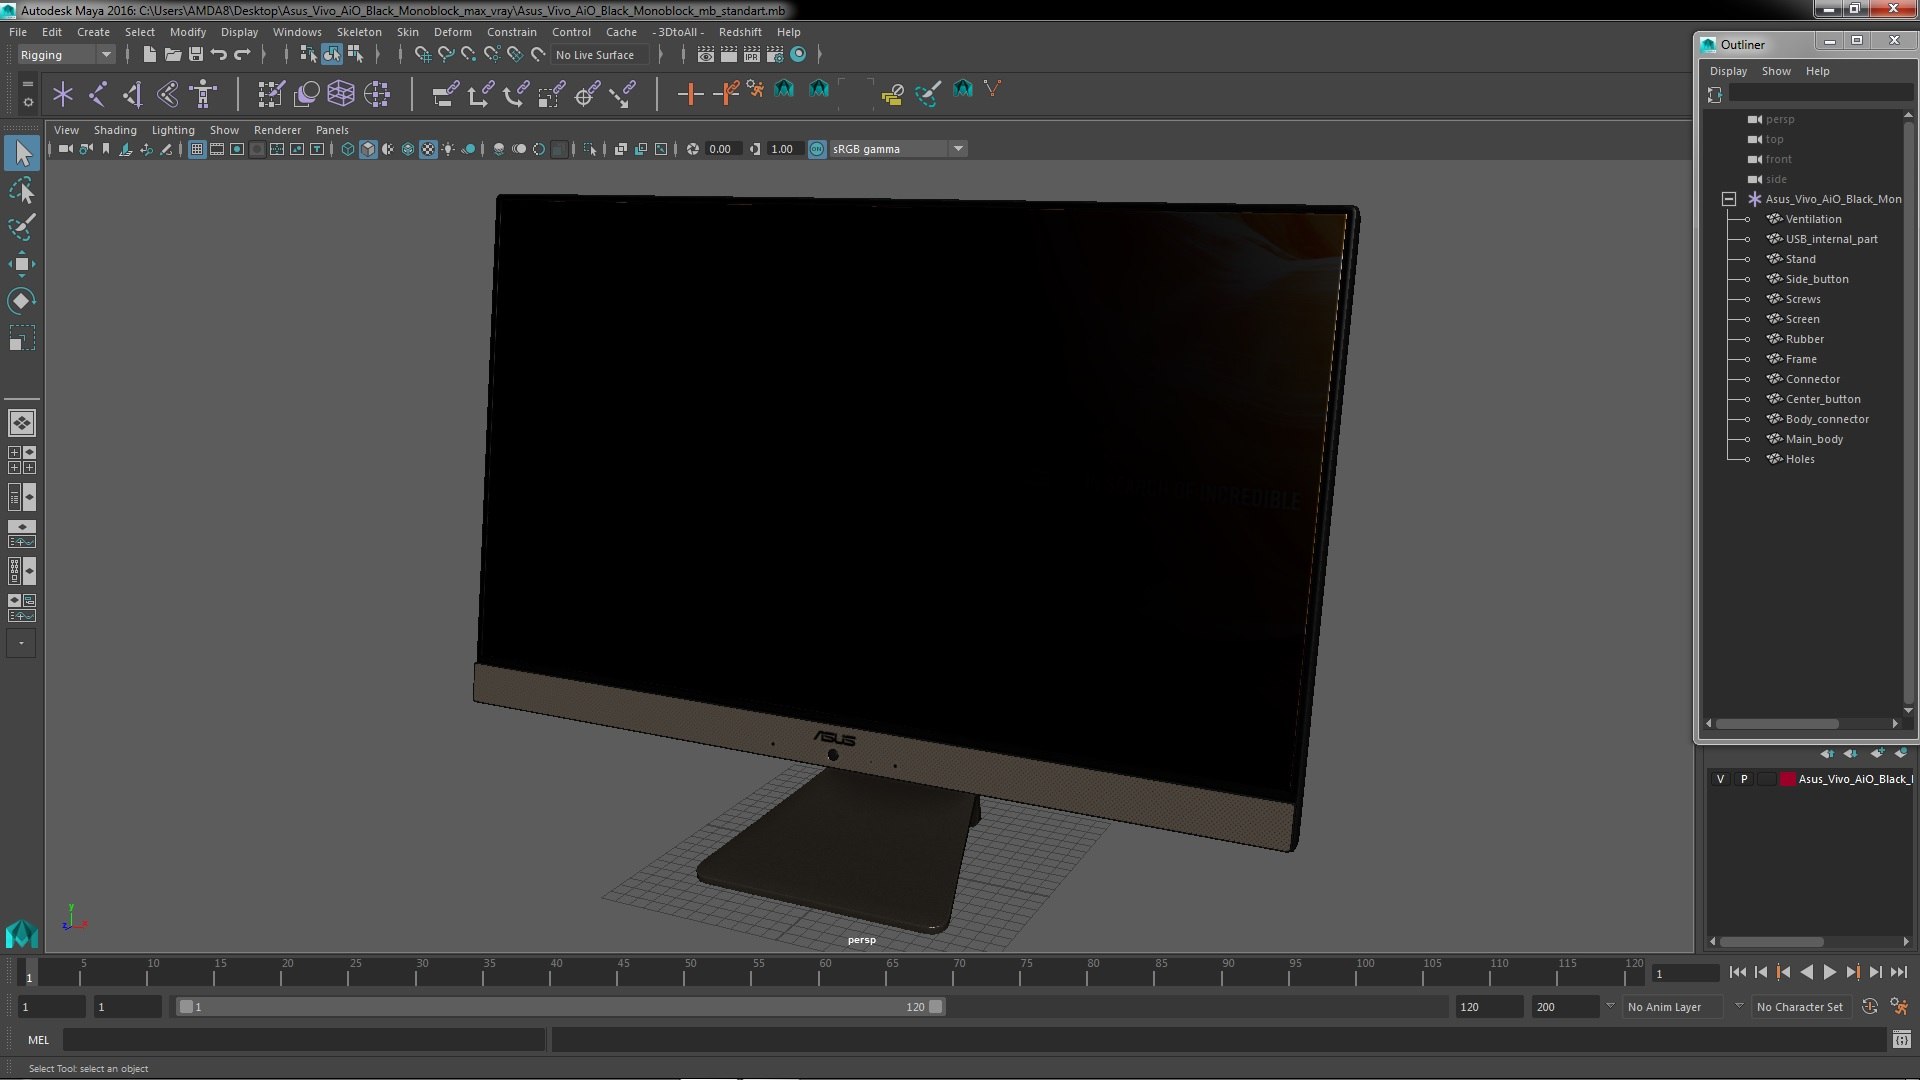Choose the Paint Selection tool
The width and height of the screenshot is (1920, 1080).
pos(21,227)
